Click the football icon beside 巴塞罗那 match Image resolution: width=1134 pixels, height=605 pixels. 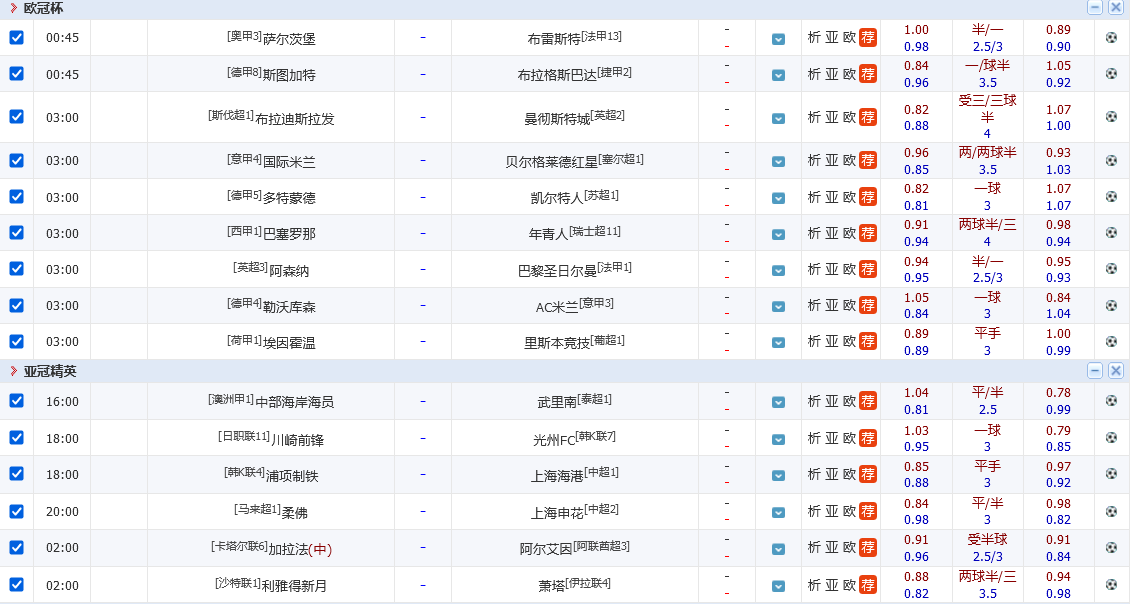1111,232
